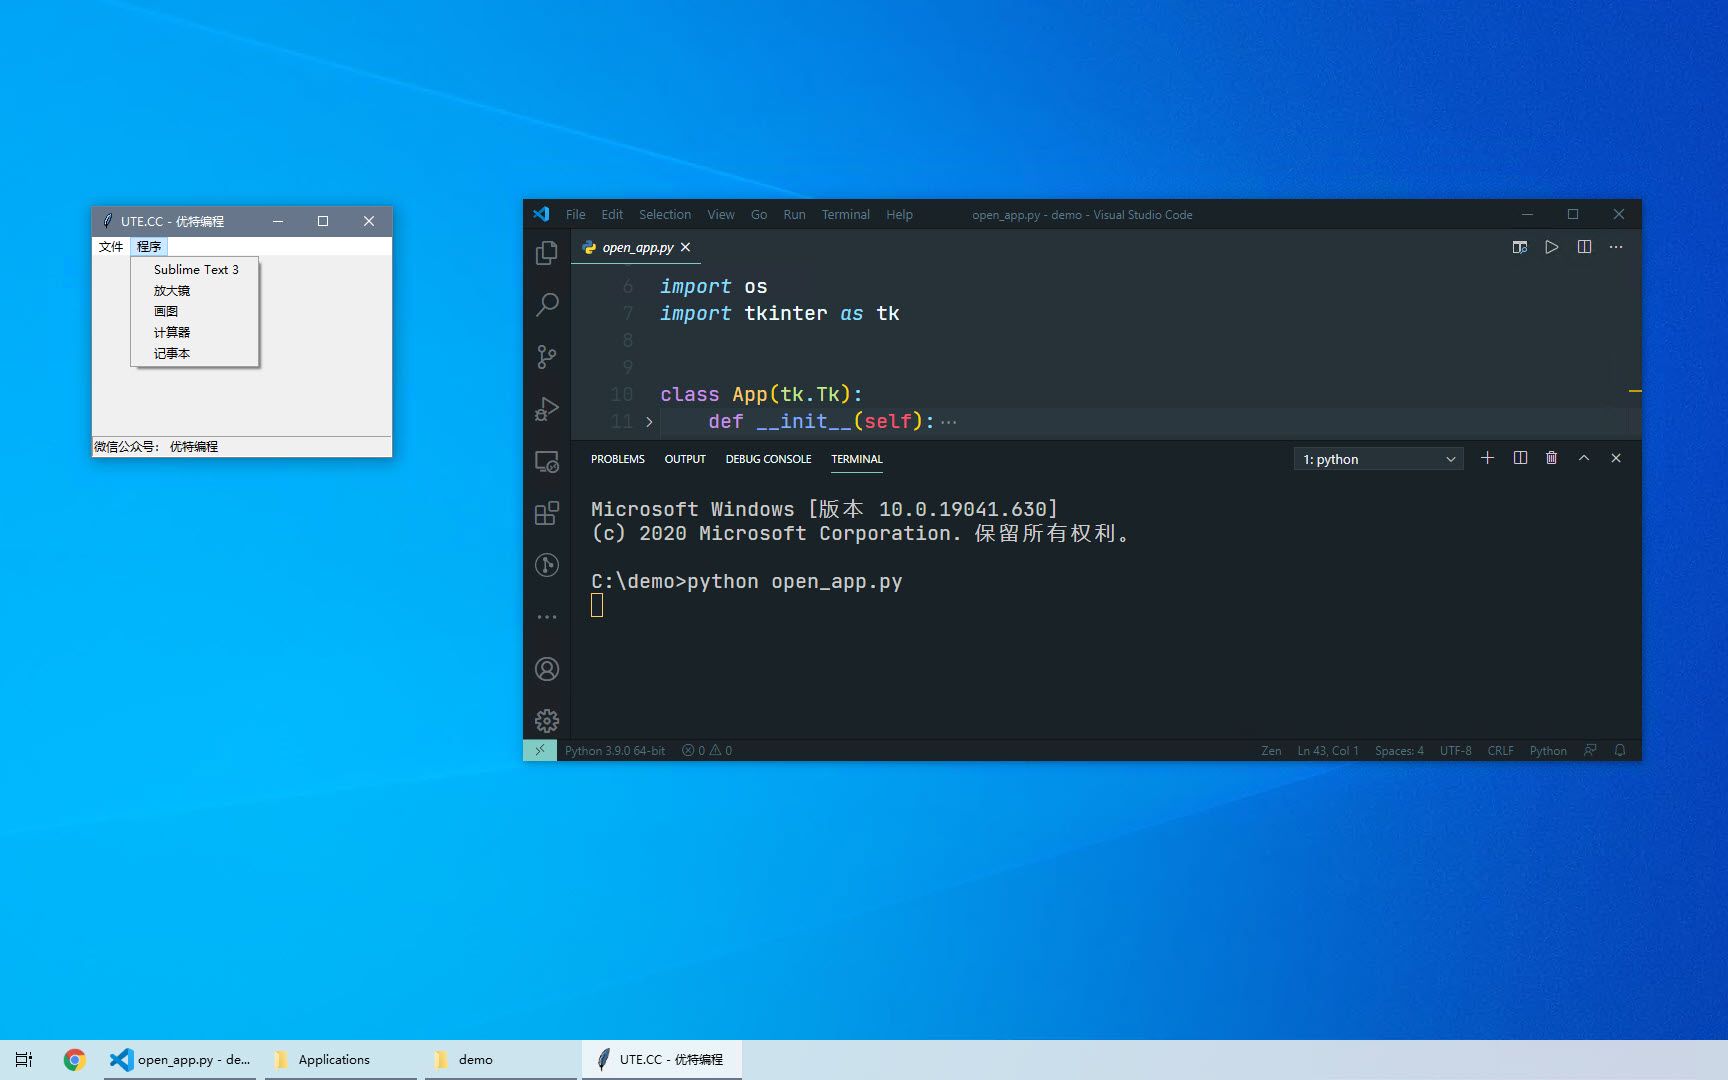Choose Sublime Text 3 from 程序 menu

195,270
